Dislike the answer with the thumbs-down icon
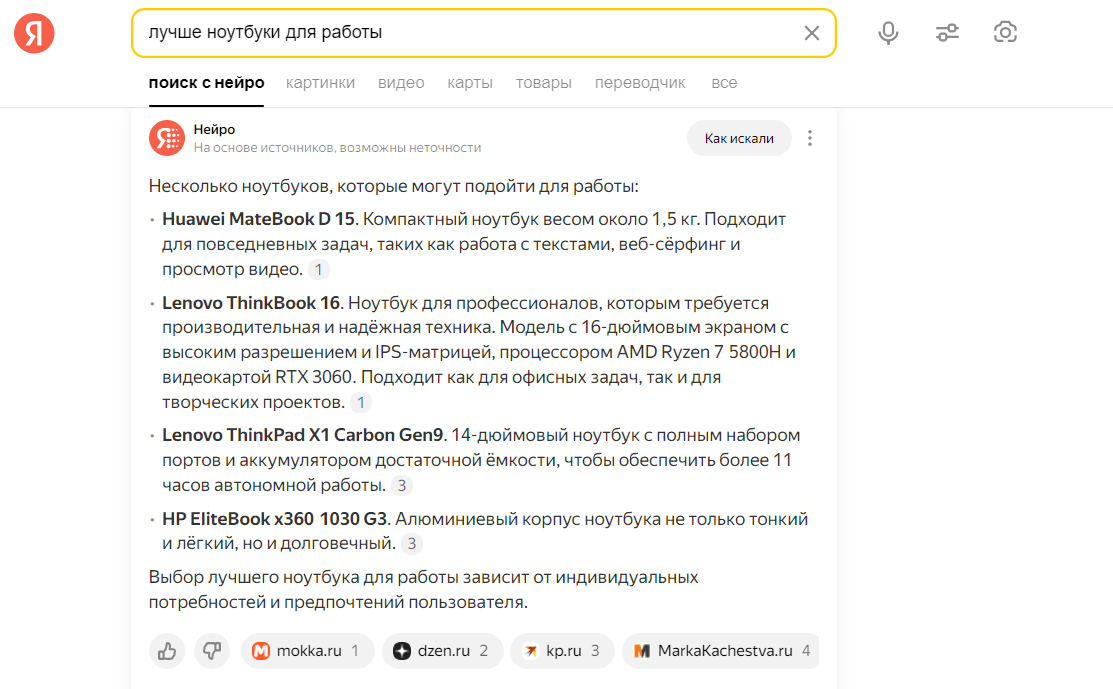Viewport: 1113px width, 689px height. point(212,651)
